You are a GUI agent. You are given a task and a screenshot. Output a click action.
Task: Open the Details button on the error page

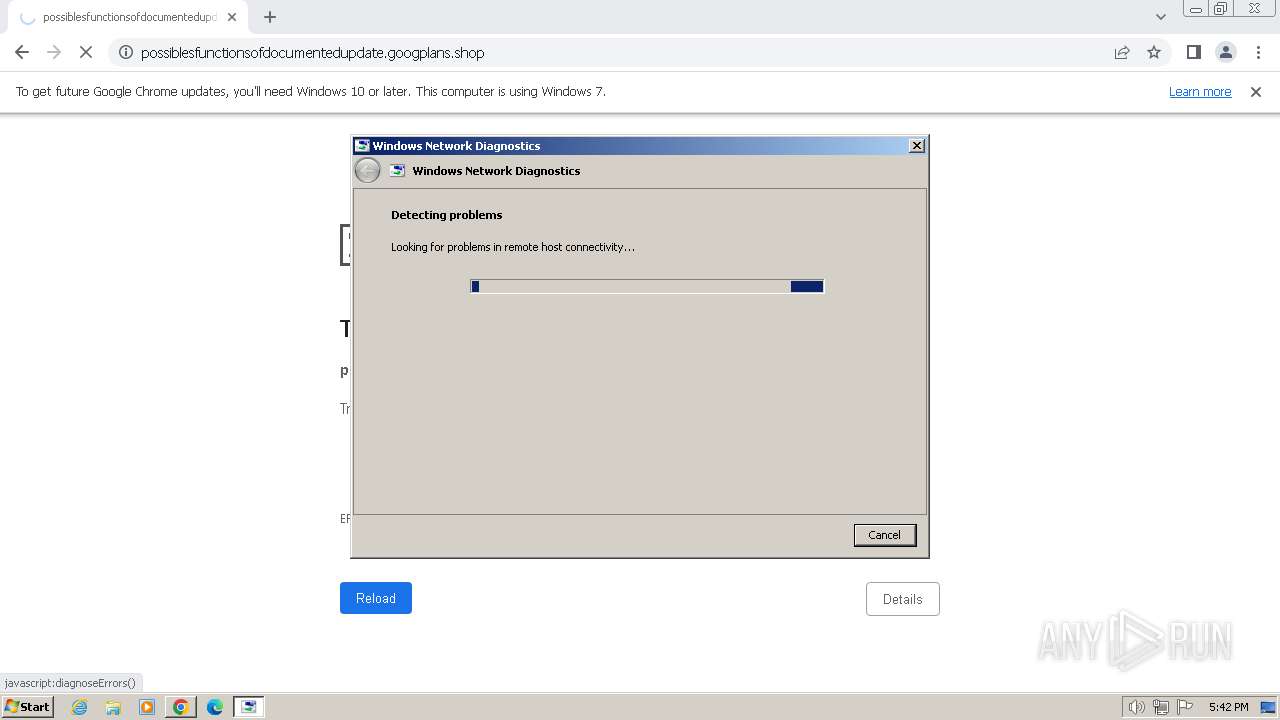point(902,599)
